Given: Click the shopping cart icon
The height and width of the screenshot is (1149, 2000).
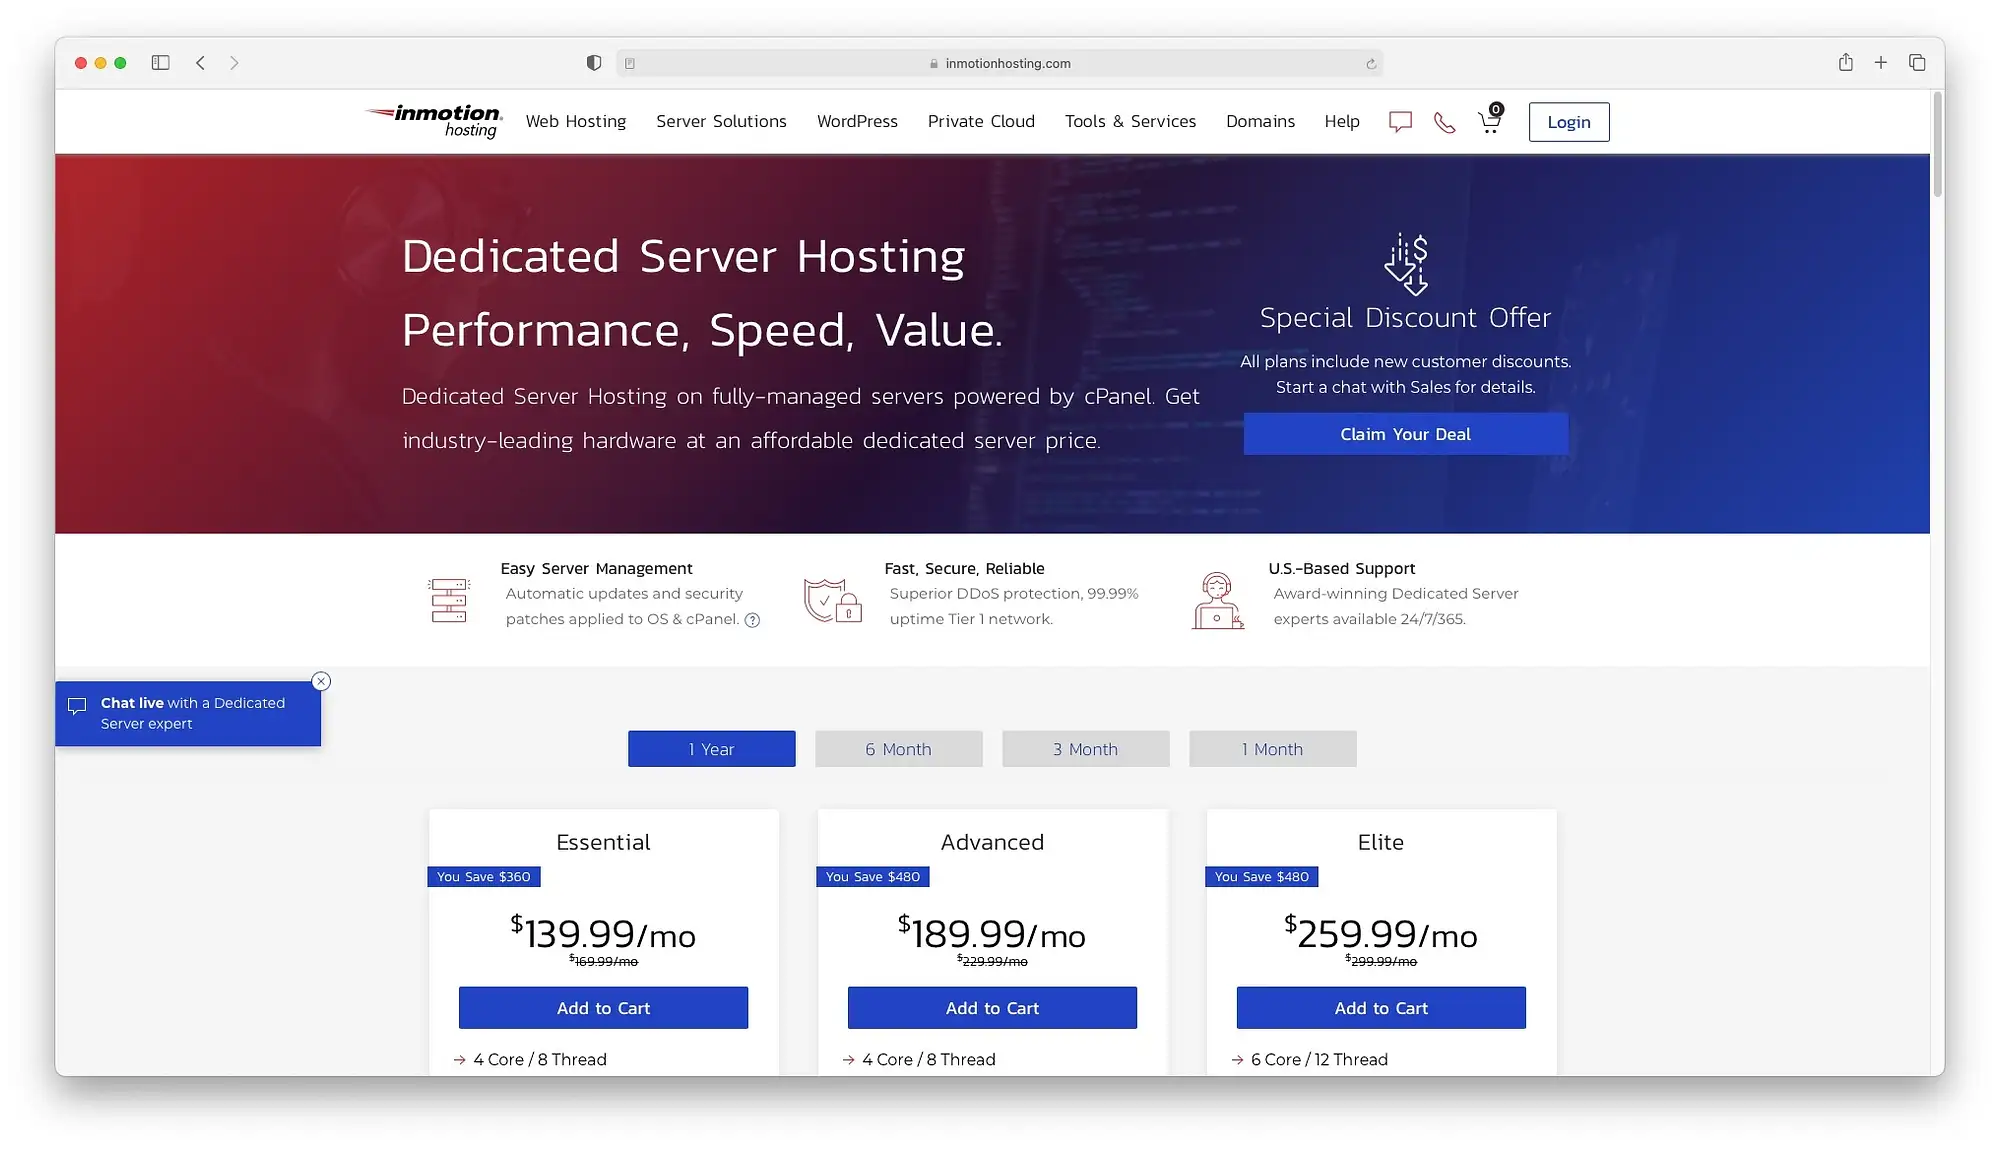Looking at the screenshot, I should click(x=1488, y=121).
